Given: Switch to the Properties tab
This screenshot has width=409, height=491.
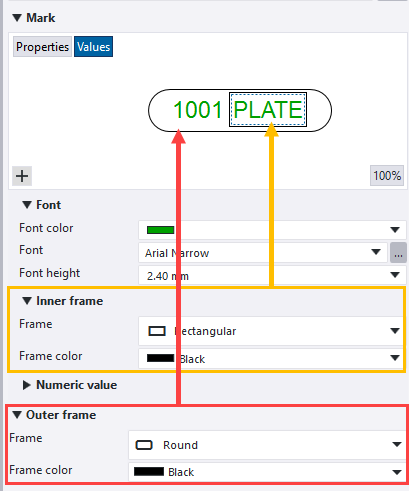Looking at the screenshot, I should coord(42,47).
